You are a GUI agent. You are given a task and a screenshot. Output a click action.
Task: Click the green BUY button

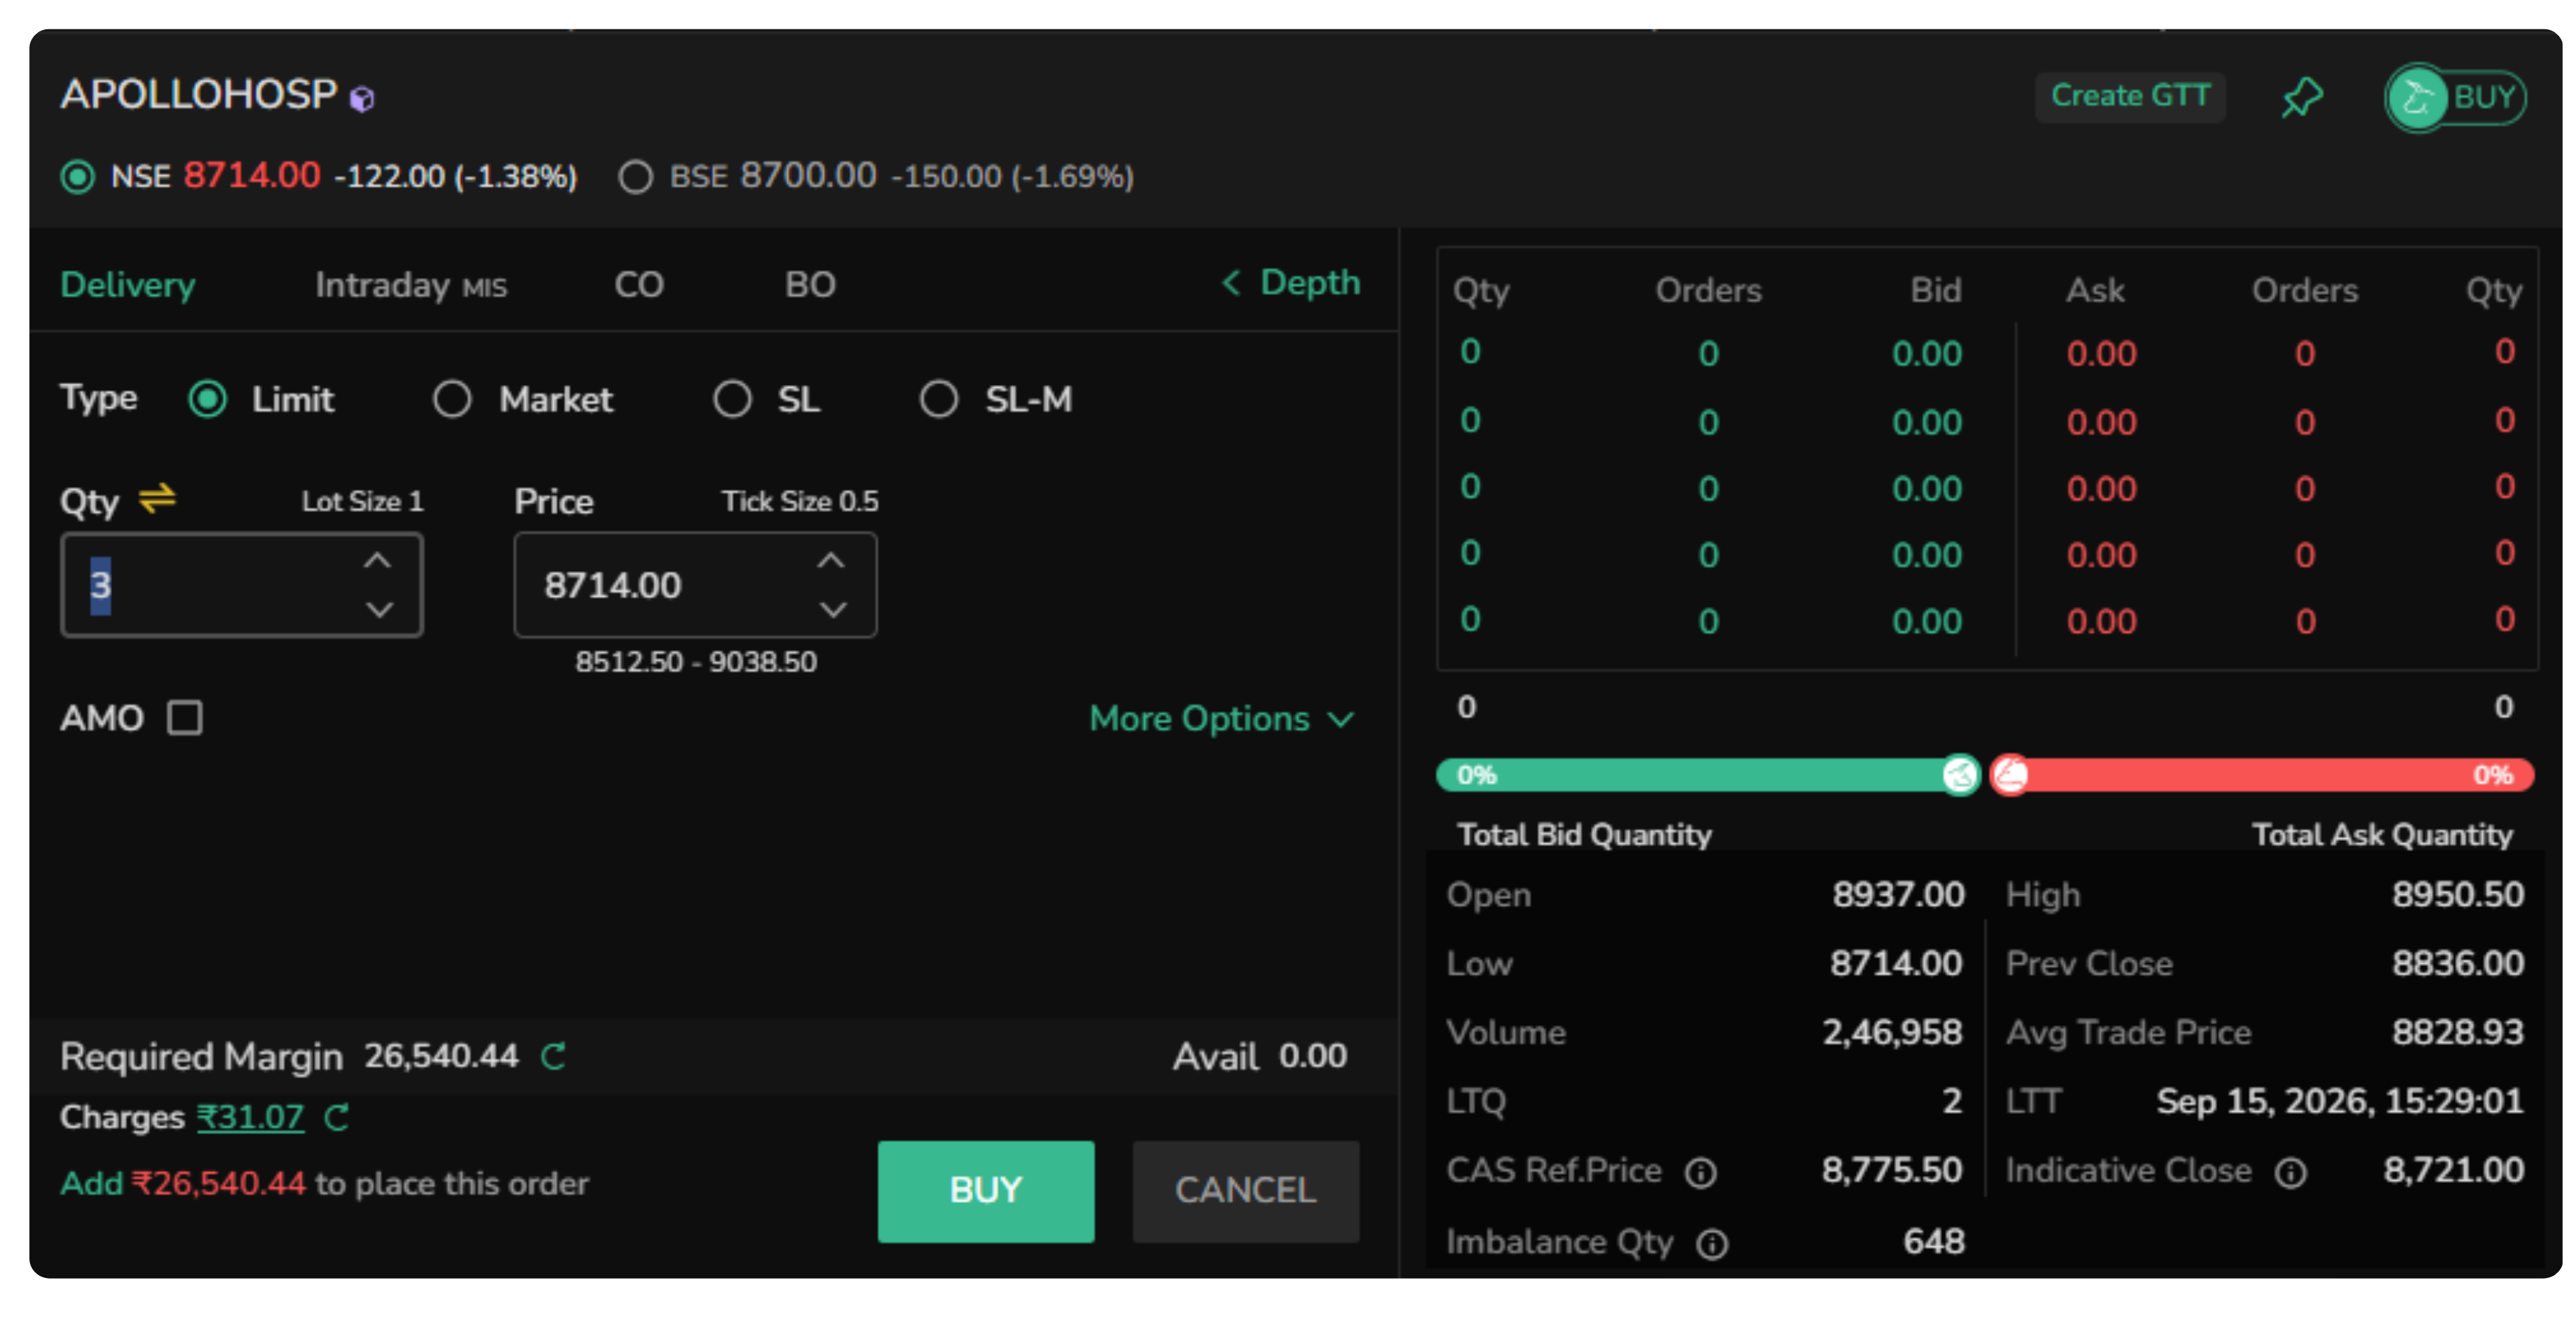[986, 1191]
